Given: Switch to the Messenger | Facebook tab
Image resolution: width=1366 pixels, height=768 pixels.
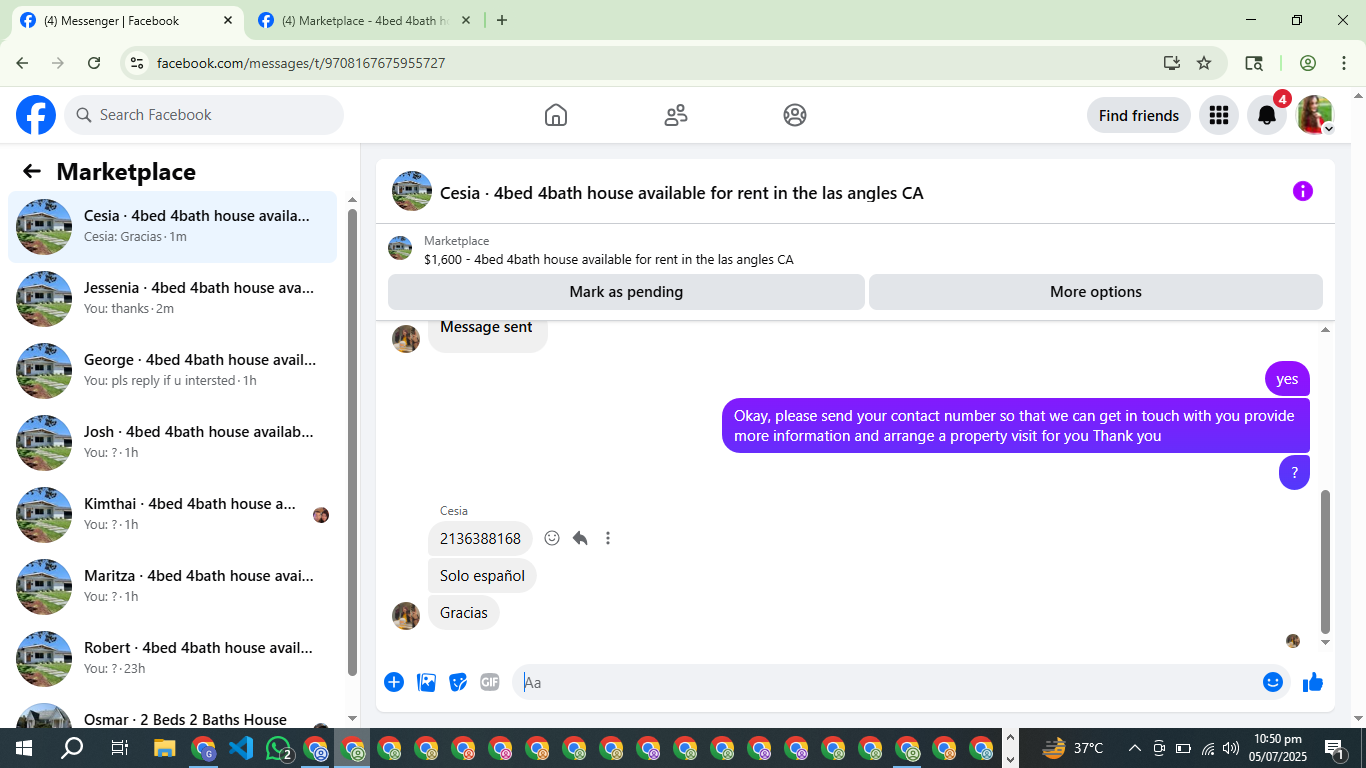Looking at the screenshot, I should click(x=126, y=20).
